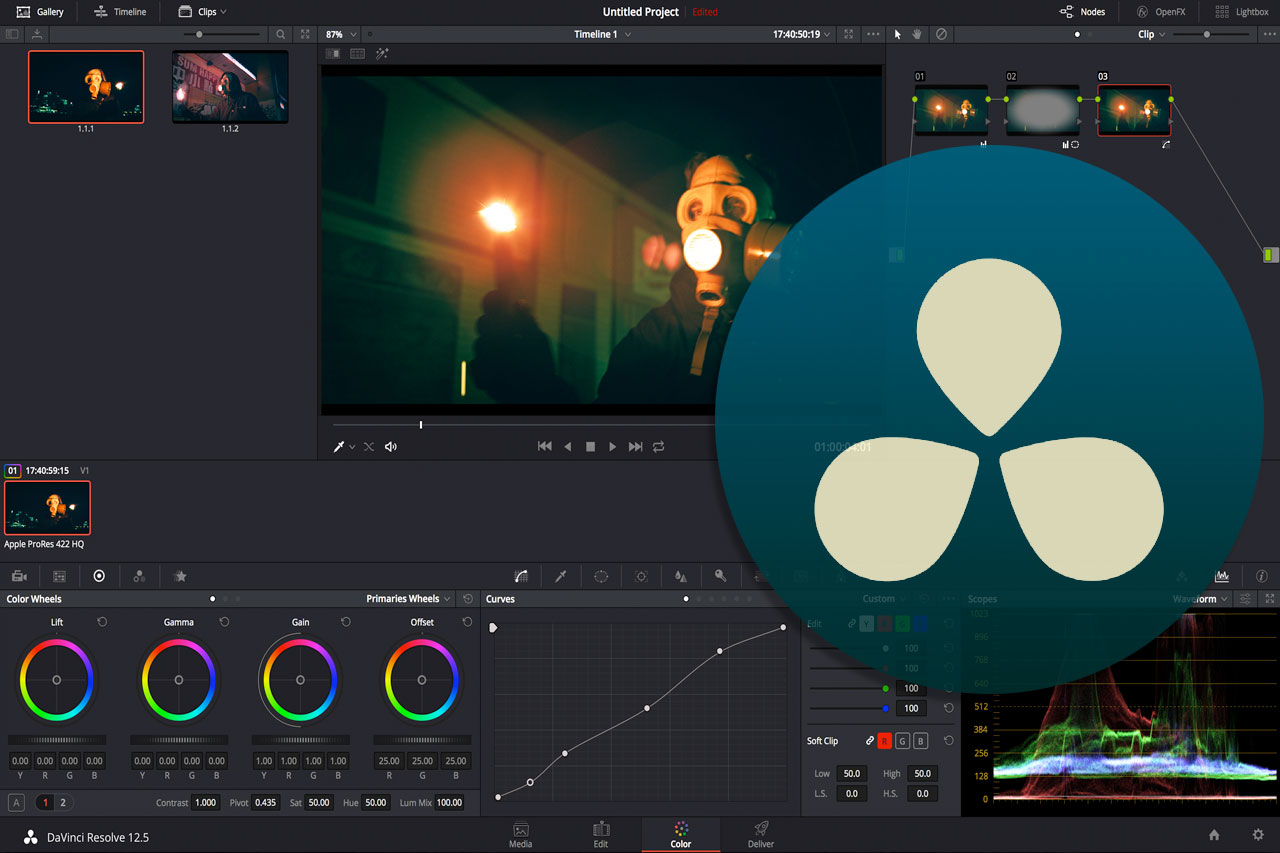Open the RGB Mixer palette
This screenshot has width=1280, height=853.
point(139,576)
